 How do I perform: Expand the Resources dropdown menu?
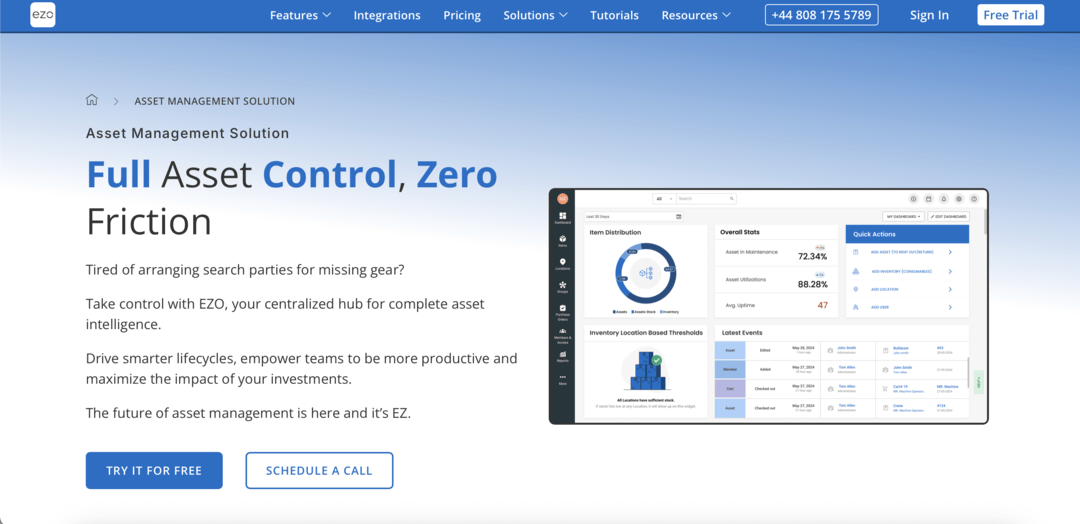point(696,15)
